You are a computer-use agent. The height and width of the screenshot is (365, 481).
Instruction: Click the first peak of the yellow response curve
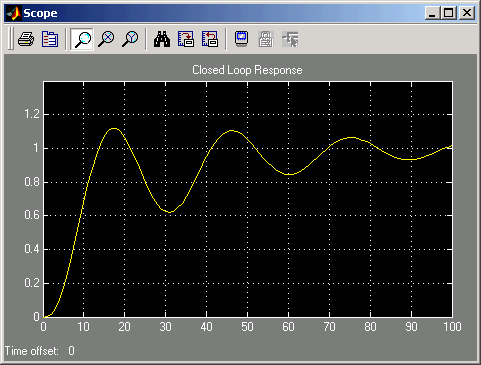114,128
